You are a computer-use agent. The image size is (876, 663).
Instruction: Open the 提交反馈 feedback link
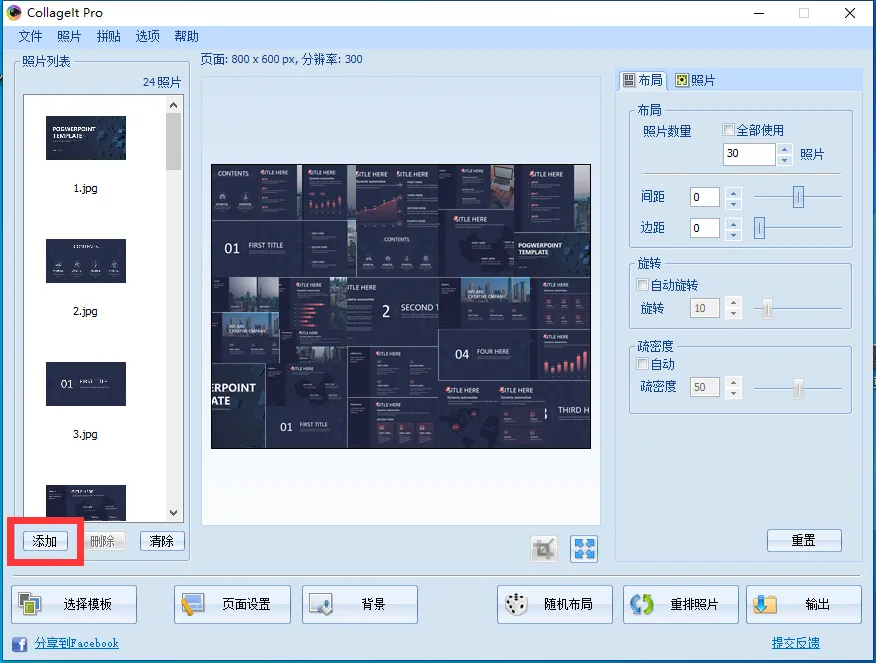pyautogui.click(x=796, y=643)
